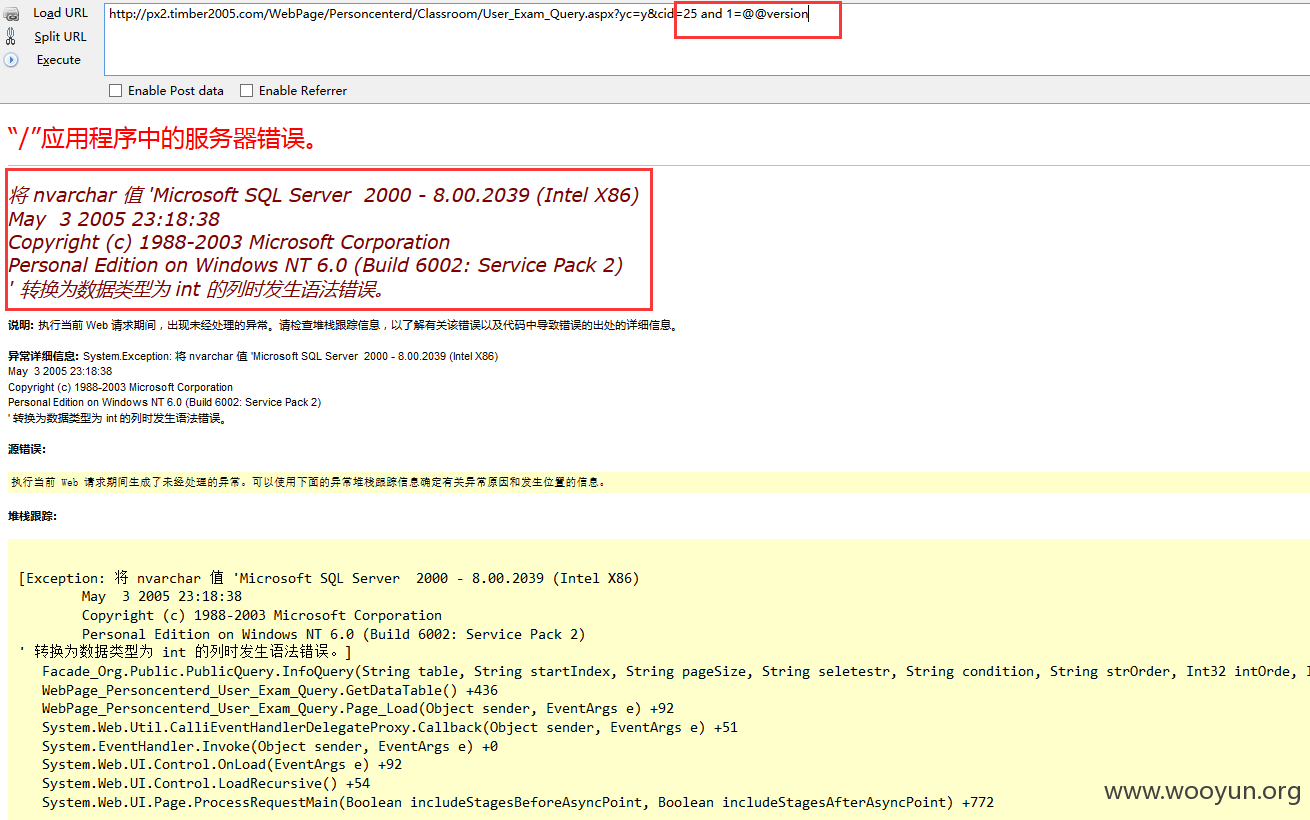1310x820 pixels.
Task: Click the Facade_Org.Public.PublicQuery.InfoQuery trace line
Action: pyautogui.click(x=675, y=672)
